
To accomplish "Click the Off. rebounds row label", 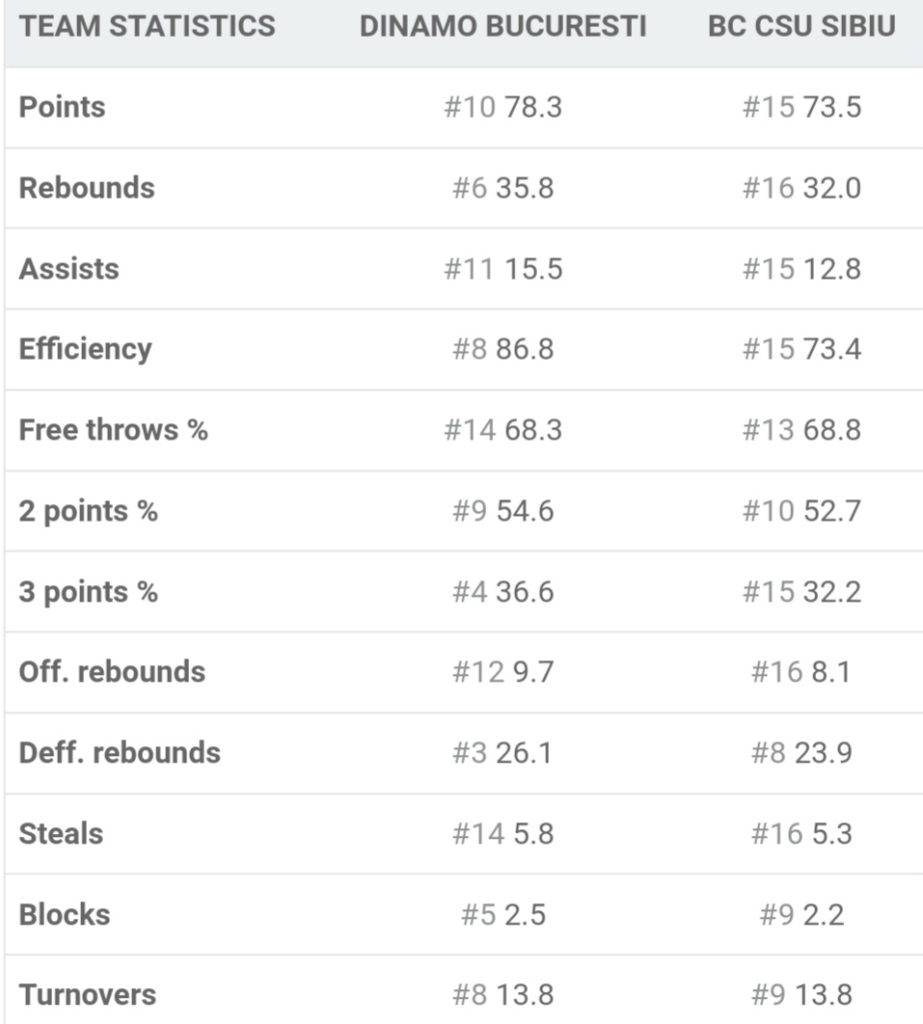I will click(112, 672).
